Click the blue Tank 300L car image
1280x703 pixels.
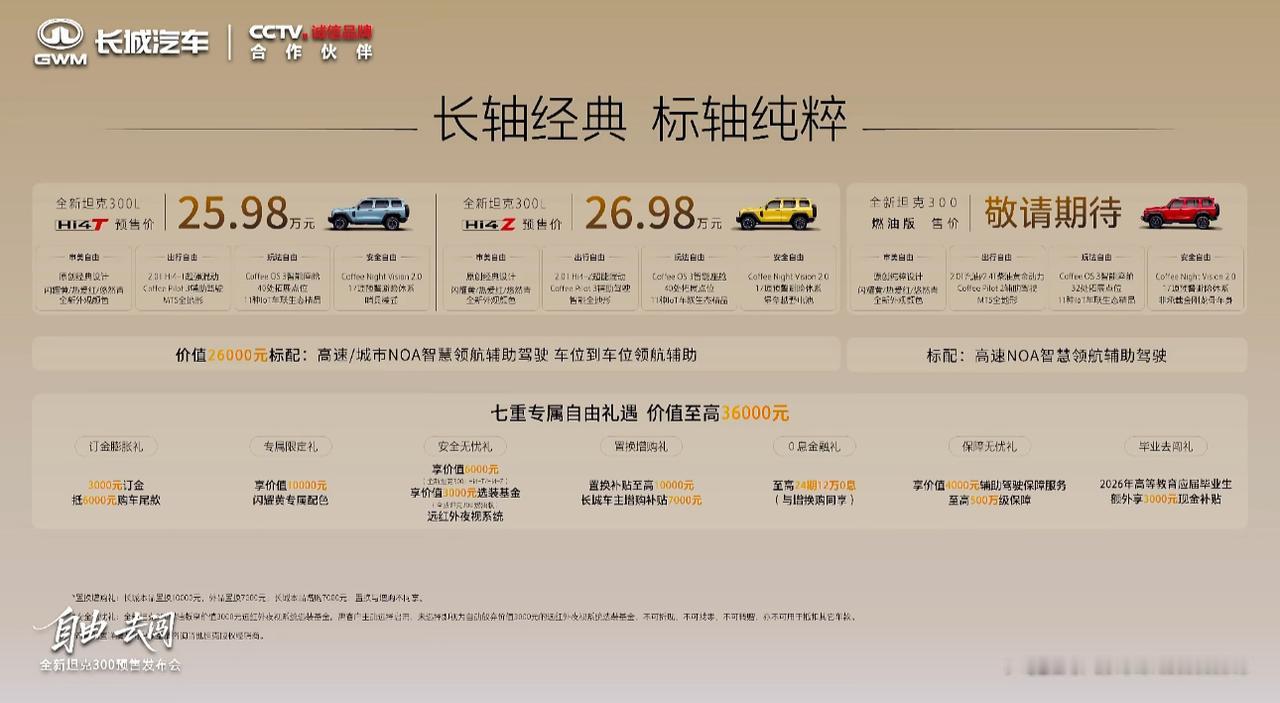(x=370, y=212)
